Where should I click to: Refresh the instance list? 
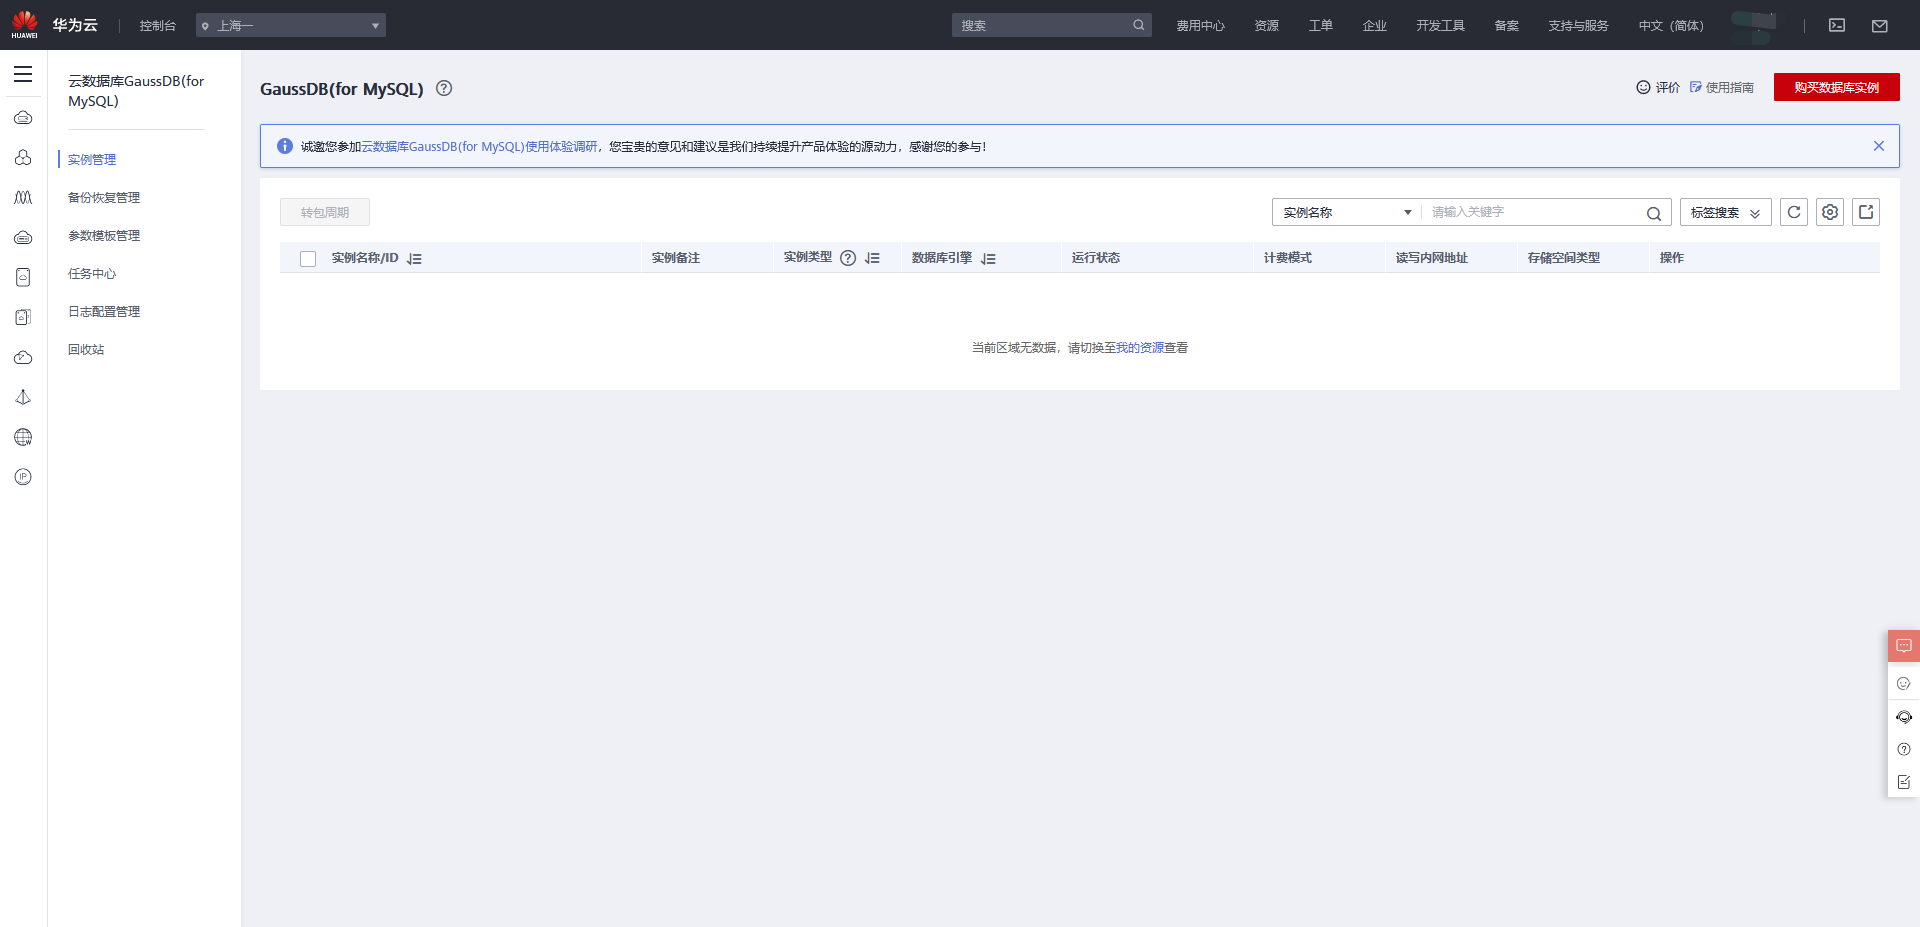pyautogui.click(x=1794, y=212)
